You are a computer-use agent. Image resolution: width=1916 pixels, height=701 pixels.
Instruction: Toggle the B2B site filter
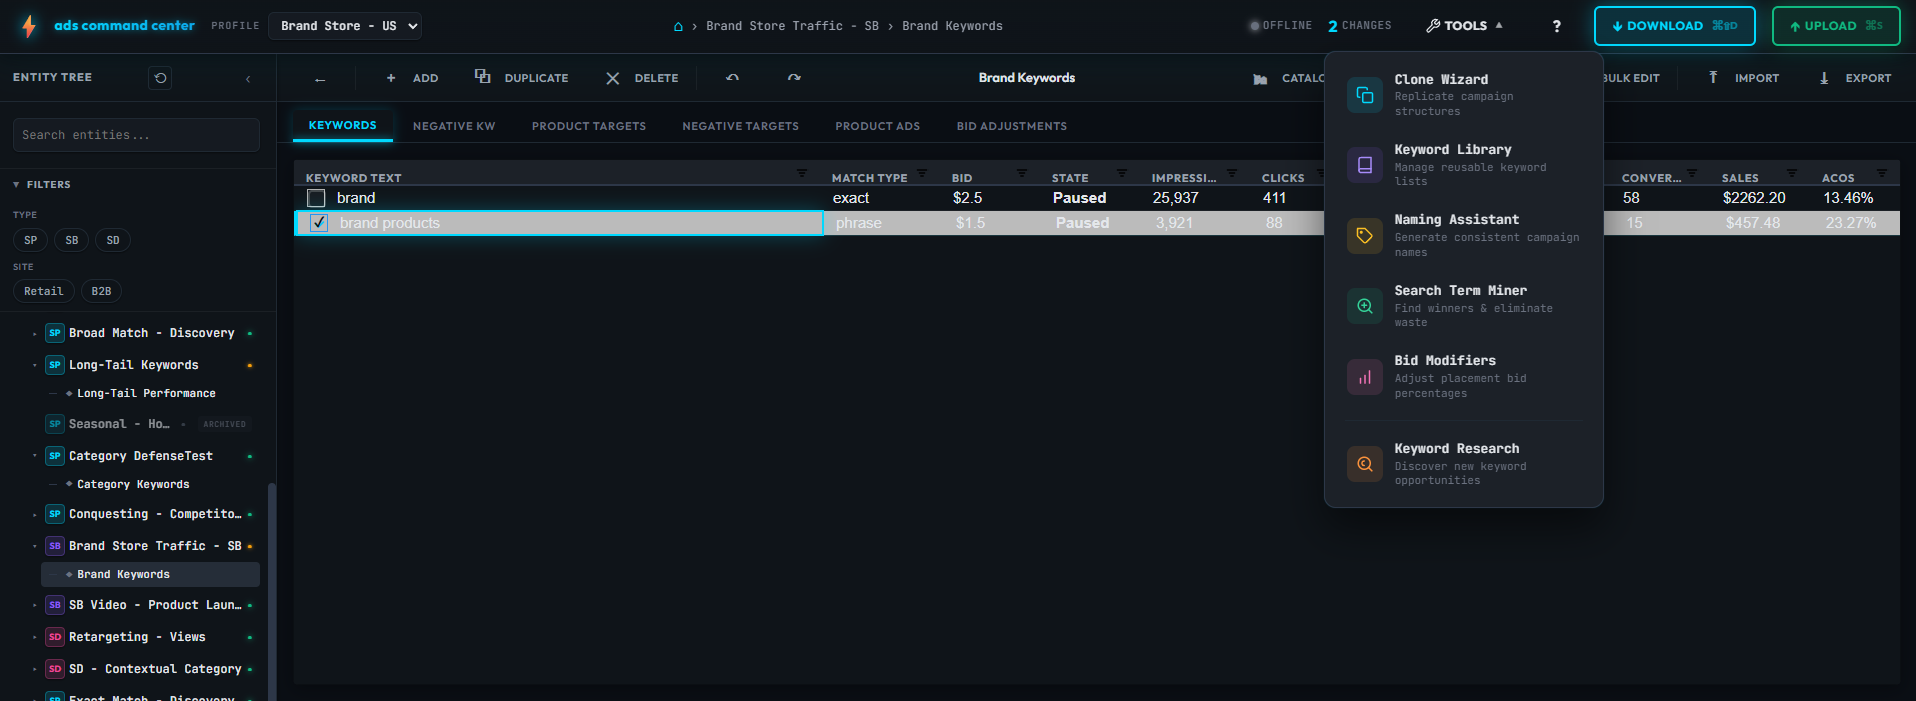click(101, 291)
